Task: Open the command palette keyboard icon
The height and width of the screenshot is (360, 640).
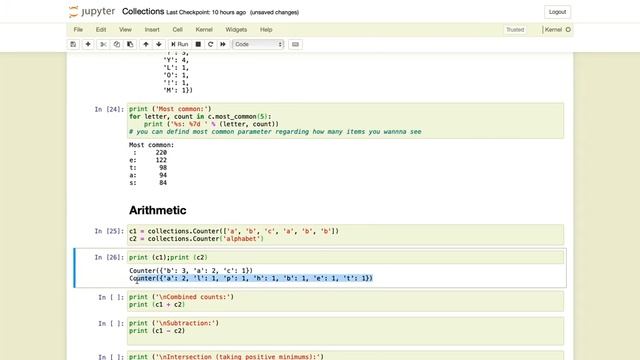Action: click(295, 44)
